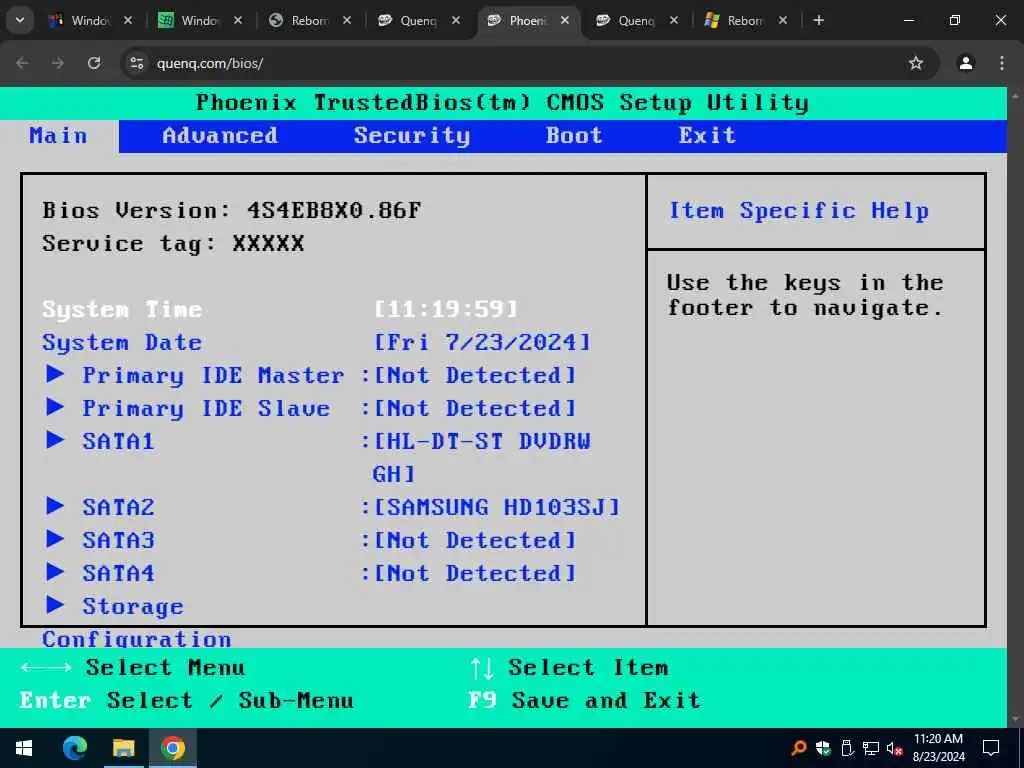Select the System Date item
The width and height of the screenshot is (1024, 768).
122,342
